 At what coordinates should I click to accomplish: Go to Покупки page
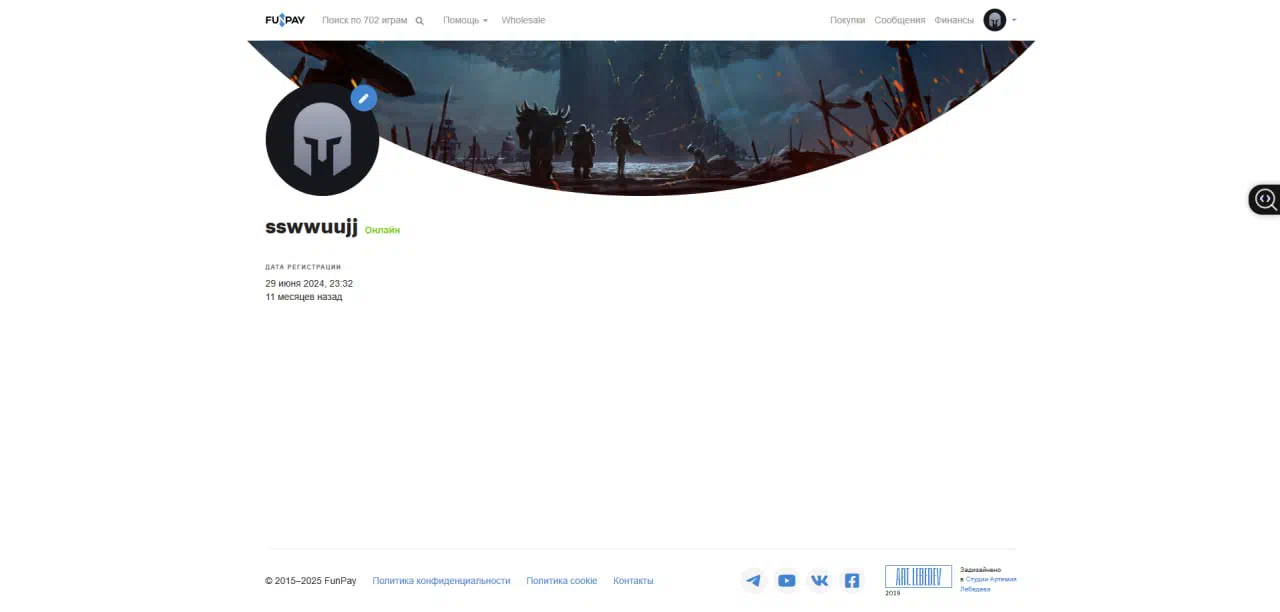847,20
